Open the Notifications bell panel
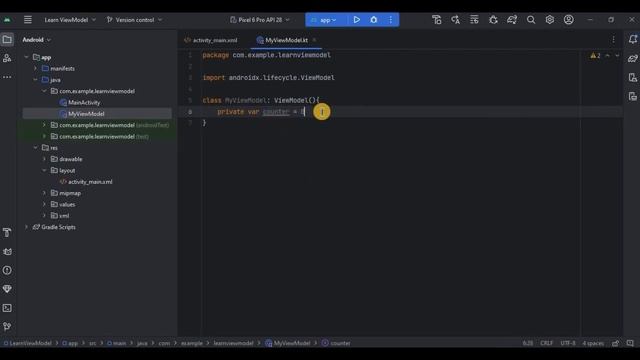The image size is (640, 360). coord(633,39)
